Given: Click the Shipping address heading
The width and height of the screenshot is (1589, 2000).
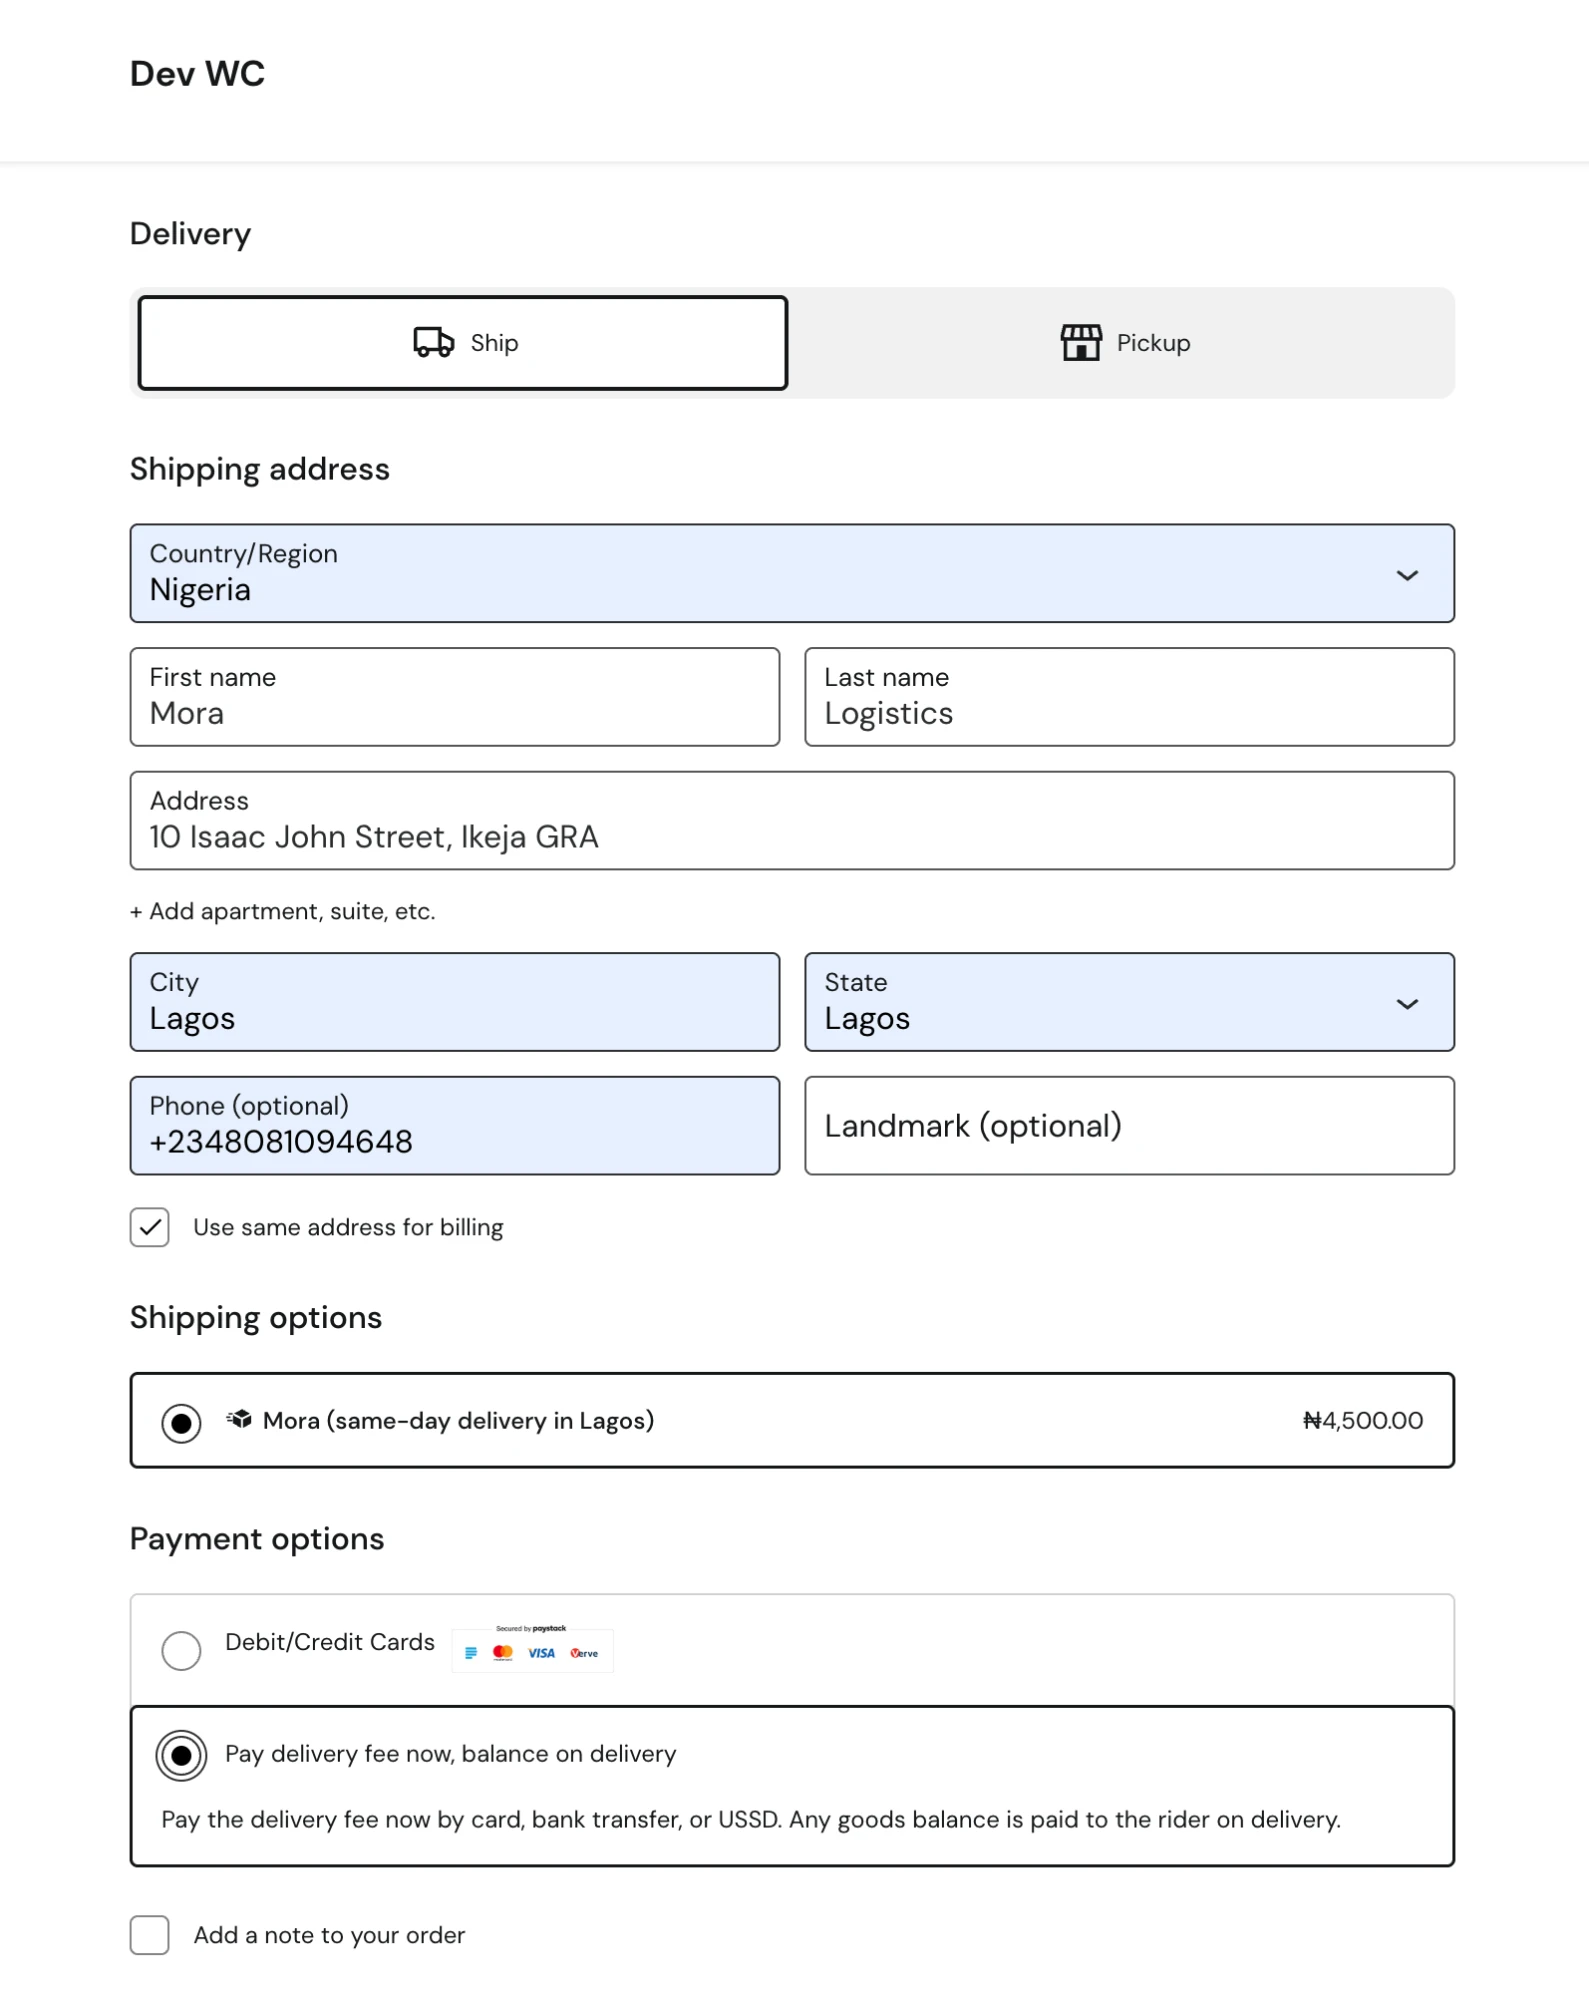Looking at the screenshot, I should coord(260,470).
